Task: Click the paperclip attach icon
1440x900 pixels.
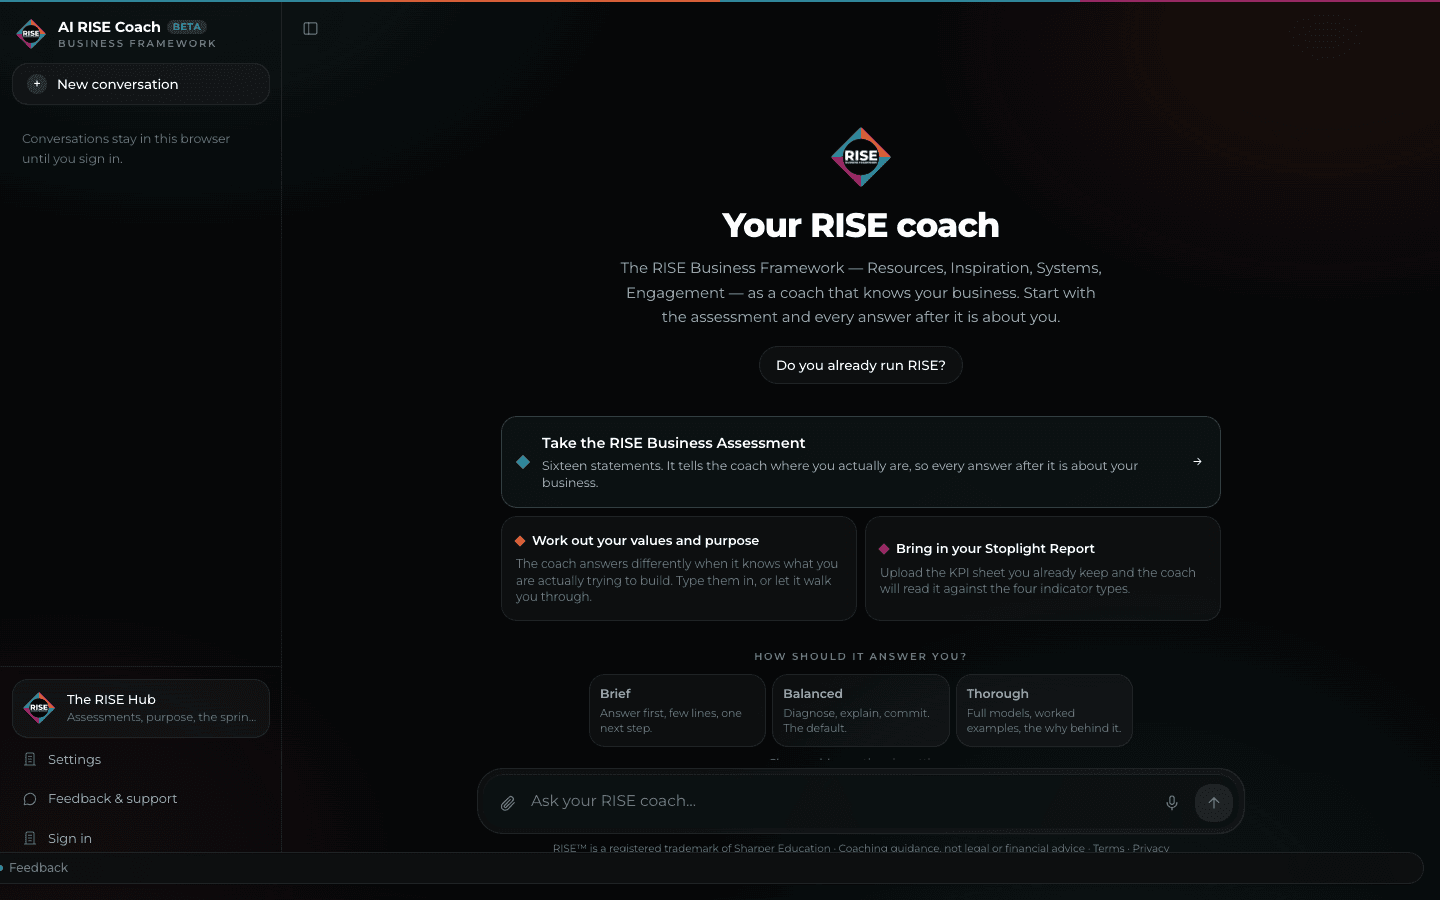Action: 508,803
